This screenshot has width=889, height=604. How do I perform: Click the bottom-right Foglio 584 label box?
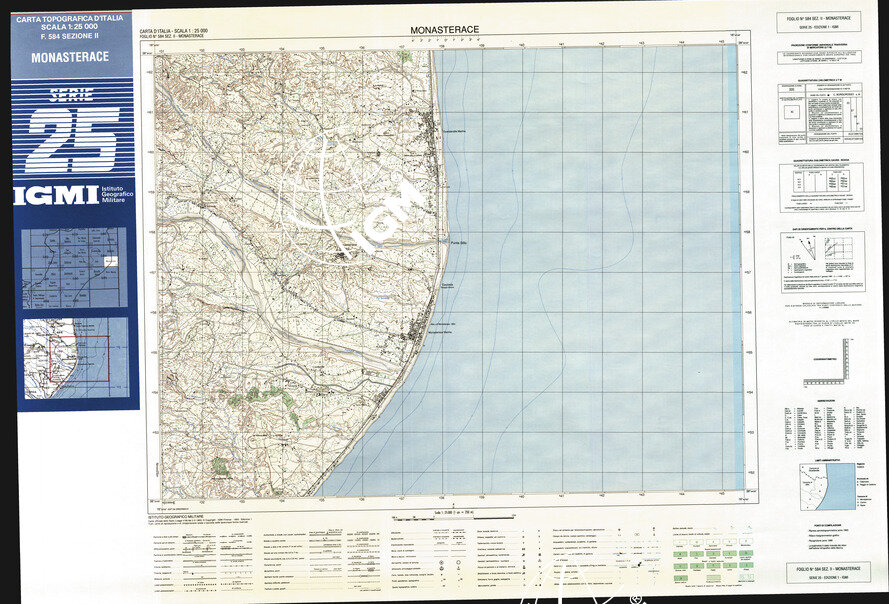point(818,571)
